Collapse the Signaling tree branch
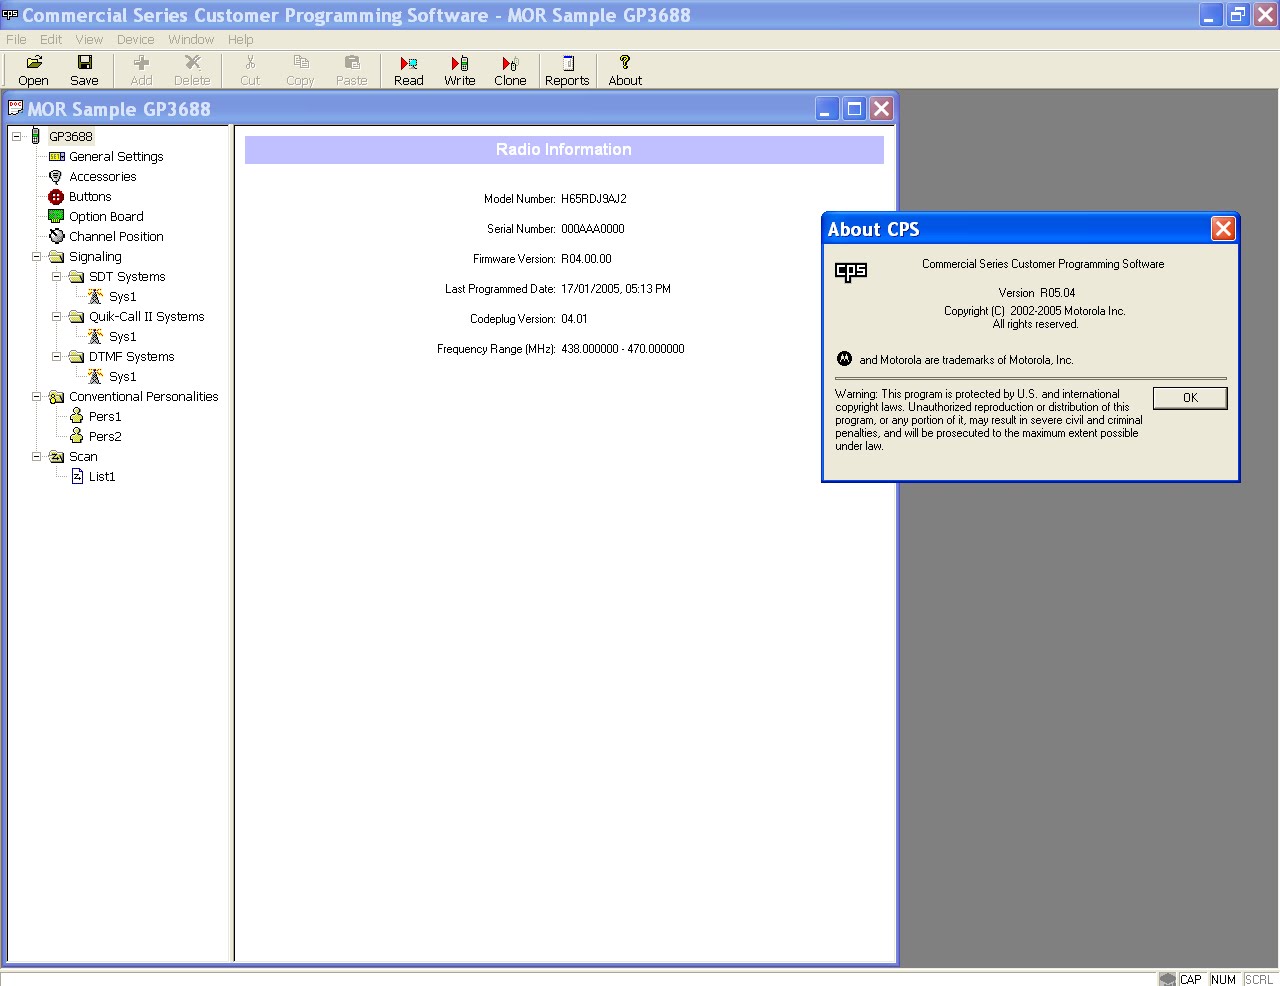This screenshot has width=1280, height=986. pos(36,256)
